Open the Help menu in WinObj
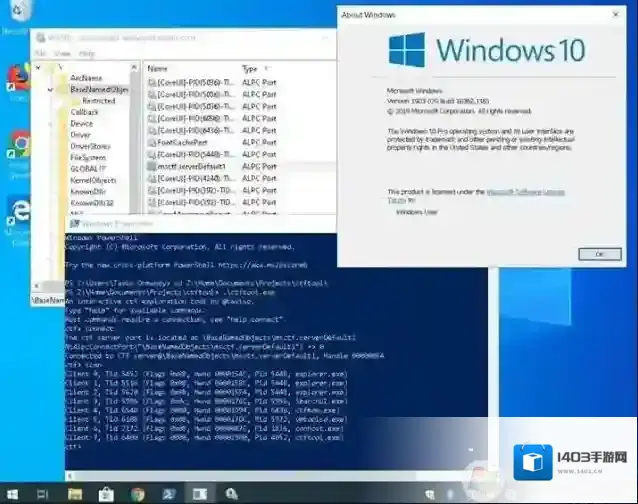This screenshot has width=638, height=504. click(87, 53)
